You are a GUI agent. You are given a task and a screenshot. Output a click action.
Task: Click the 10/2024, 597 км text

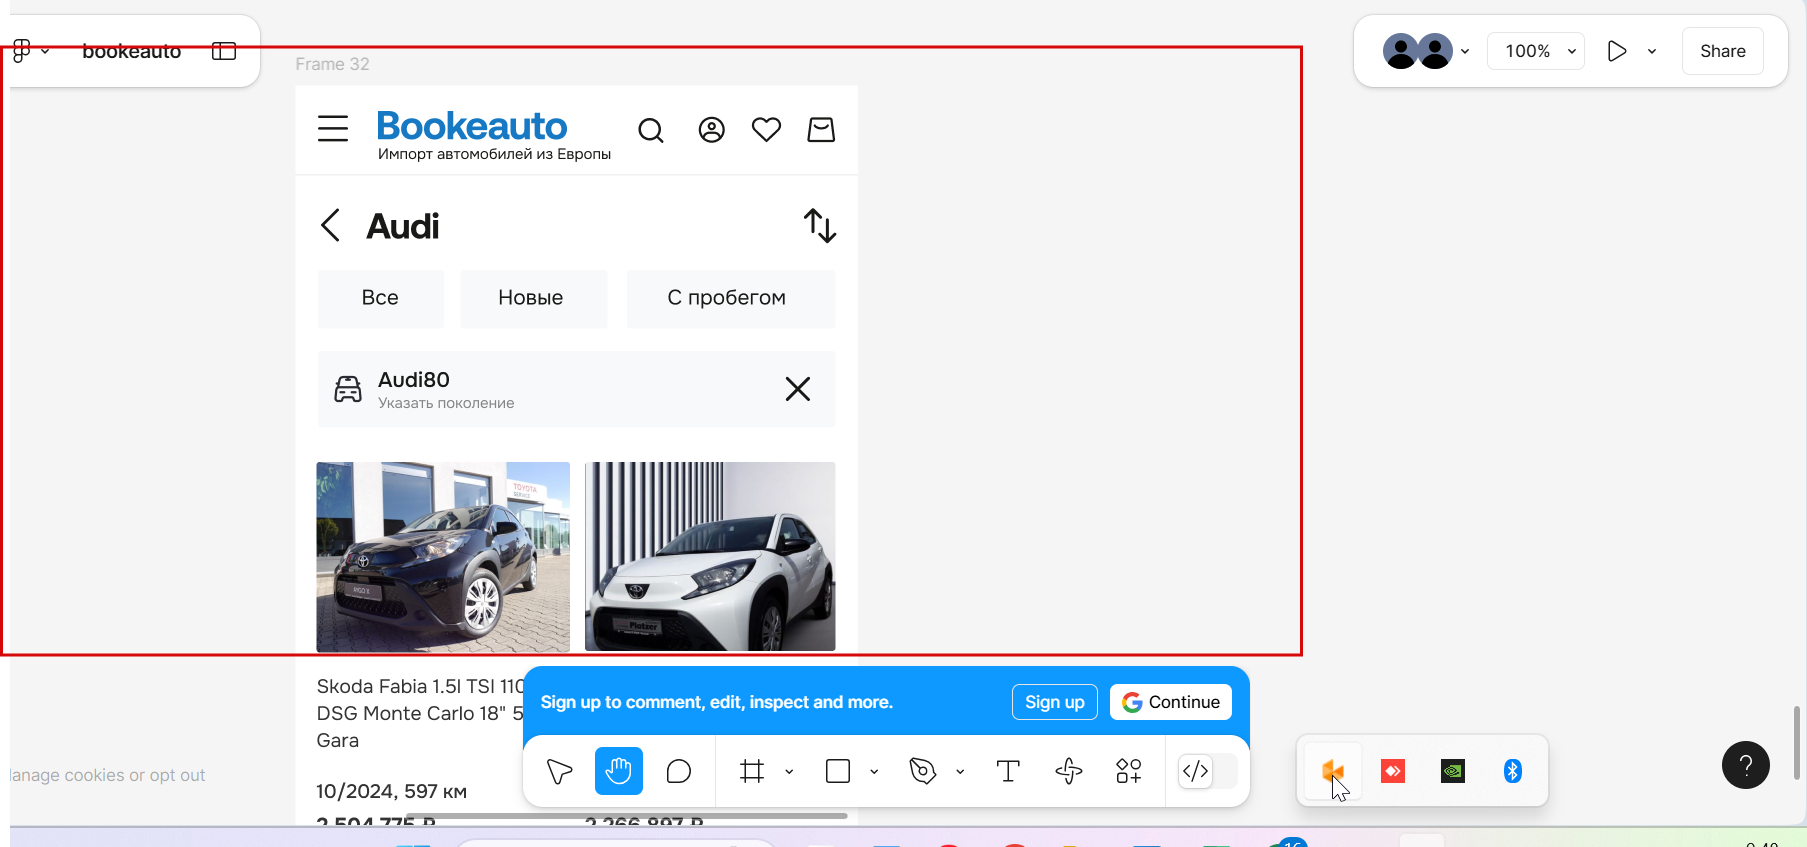click(391, 791)
